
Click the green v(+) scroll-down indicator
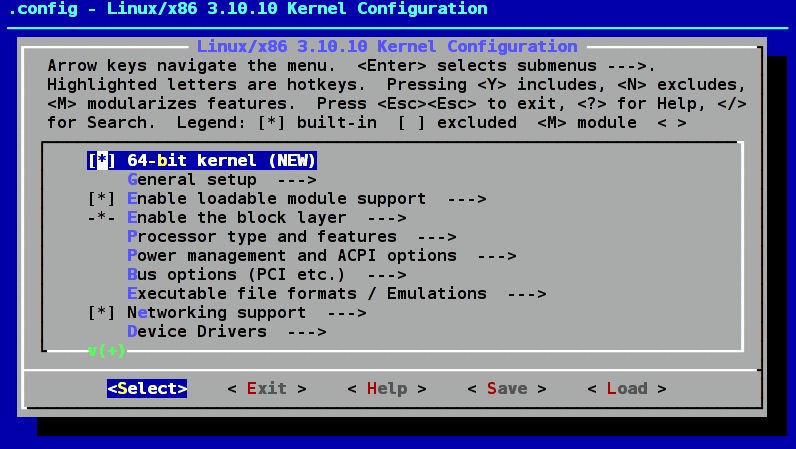pos(106,350)
